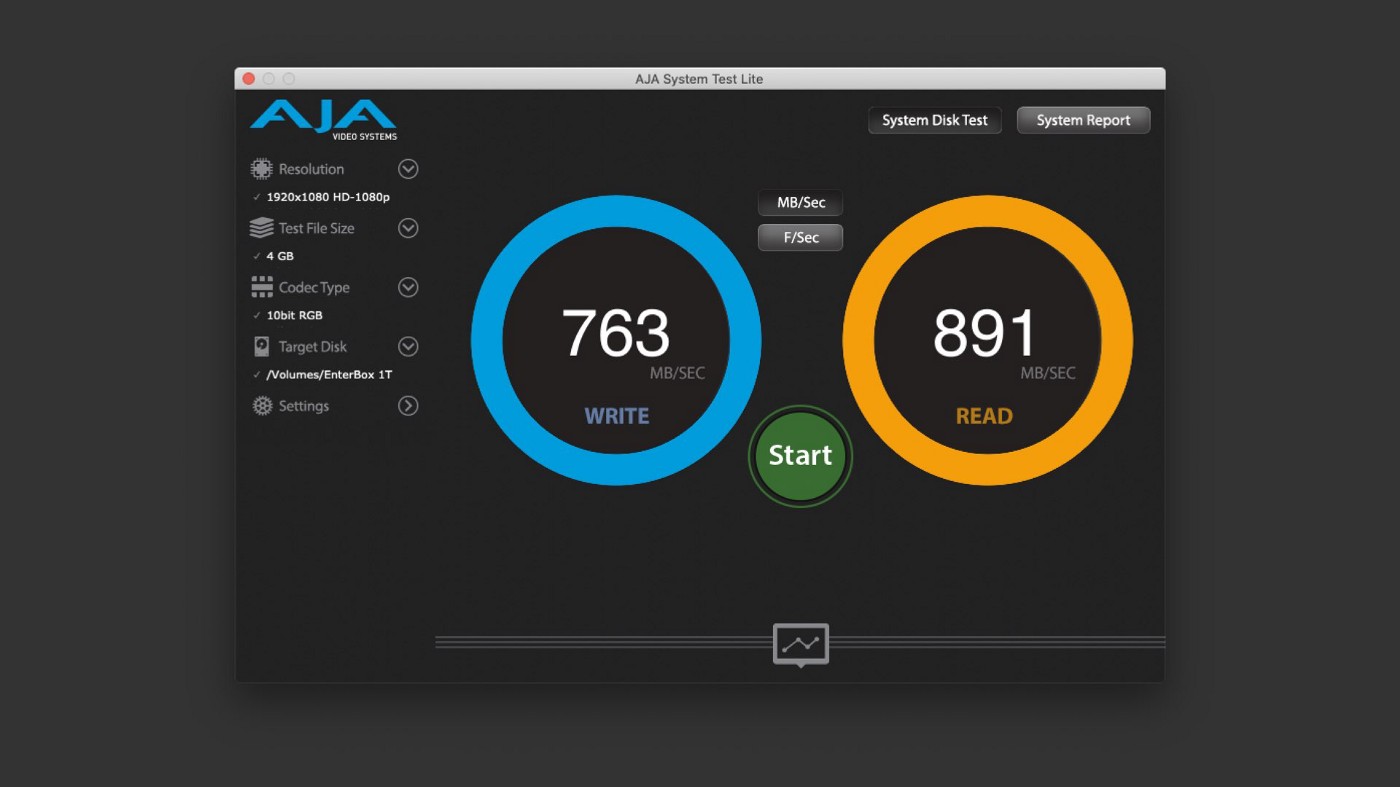Screen dimensions: 1400x787
Task: Click the blue WRITE speed gauge
Action: (616, 340)
